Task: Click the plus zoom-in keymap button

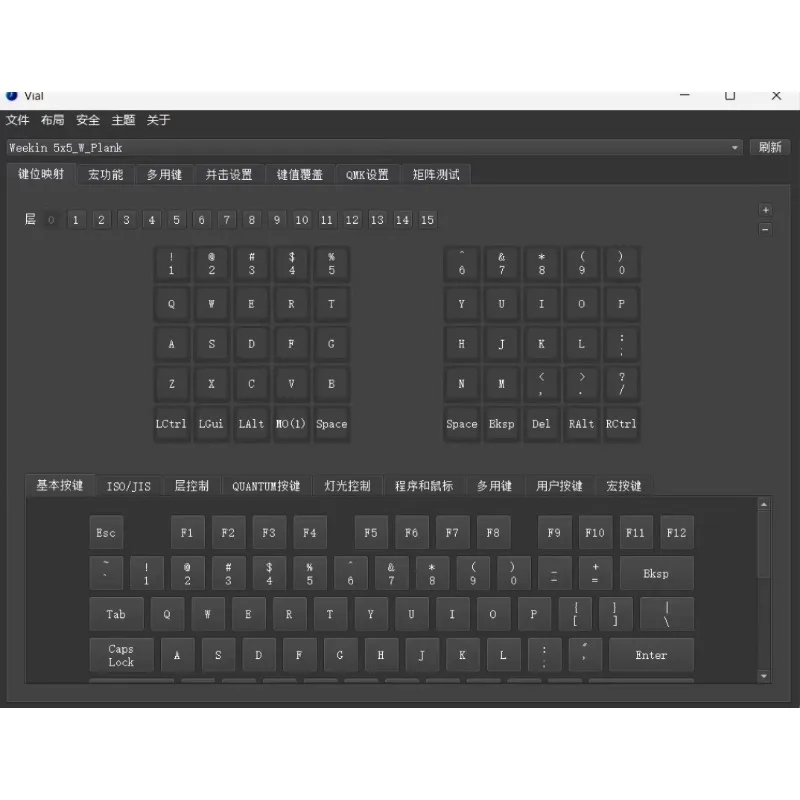Action: click(765, 210)
